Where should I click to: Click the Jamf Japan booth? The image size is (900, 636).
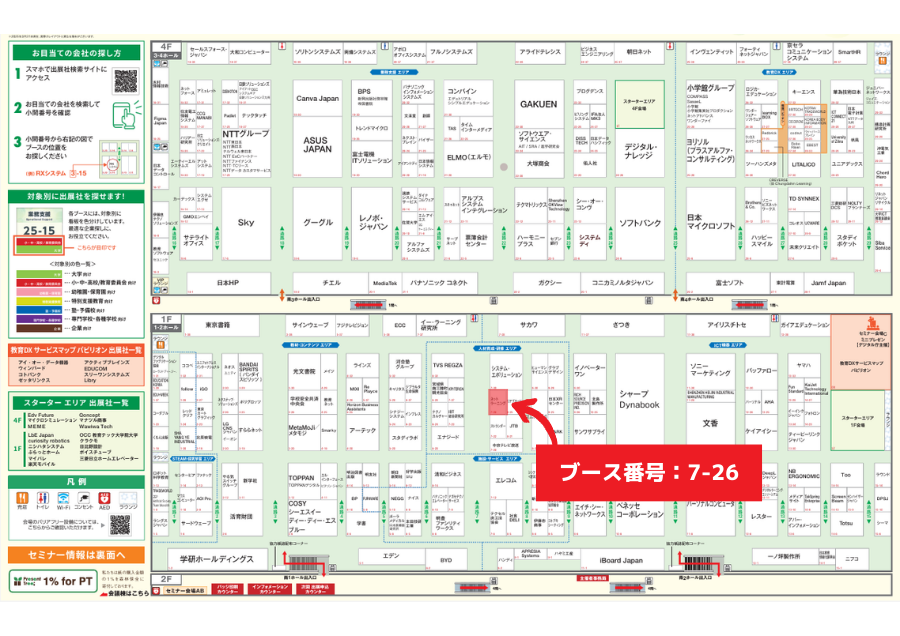828,283
